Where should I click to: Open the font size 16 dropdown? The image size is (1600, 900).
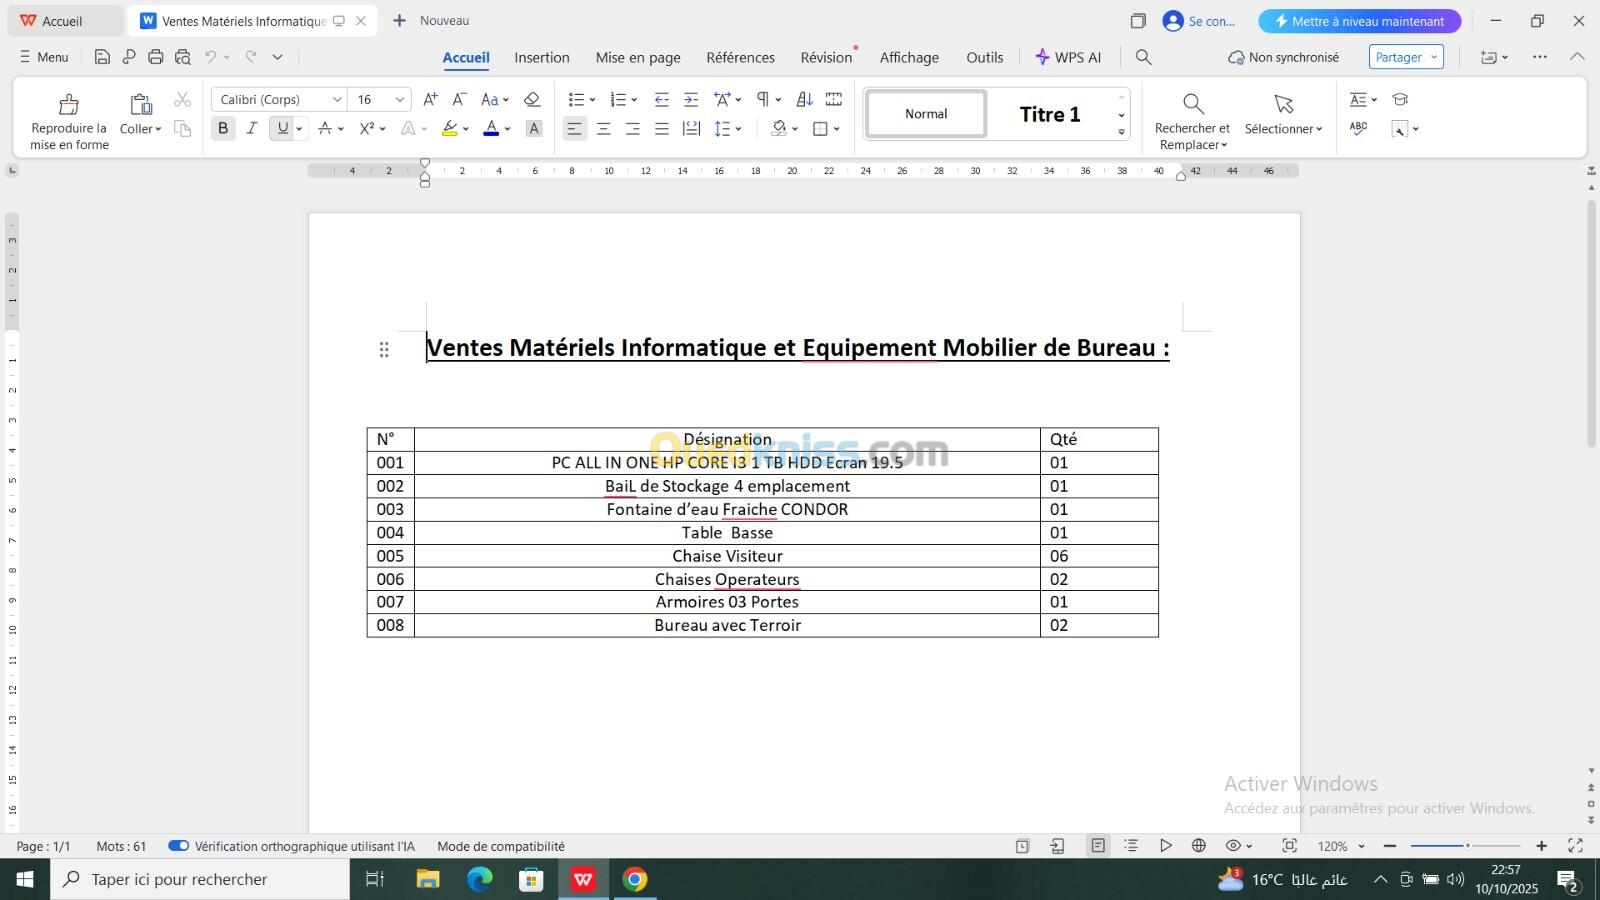click(400, 99)
